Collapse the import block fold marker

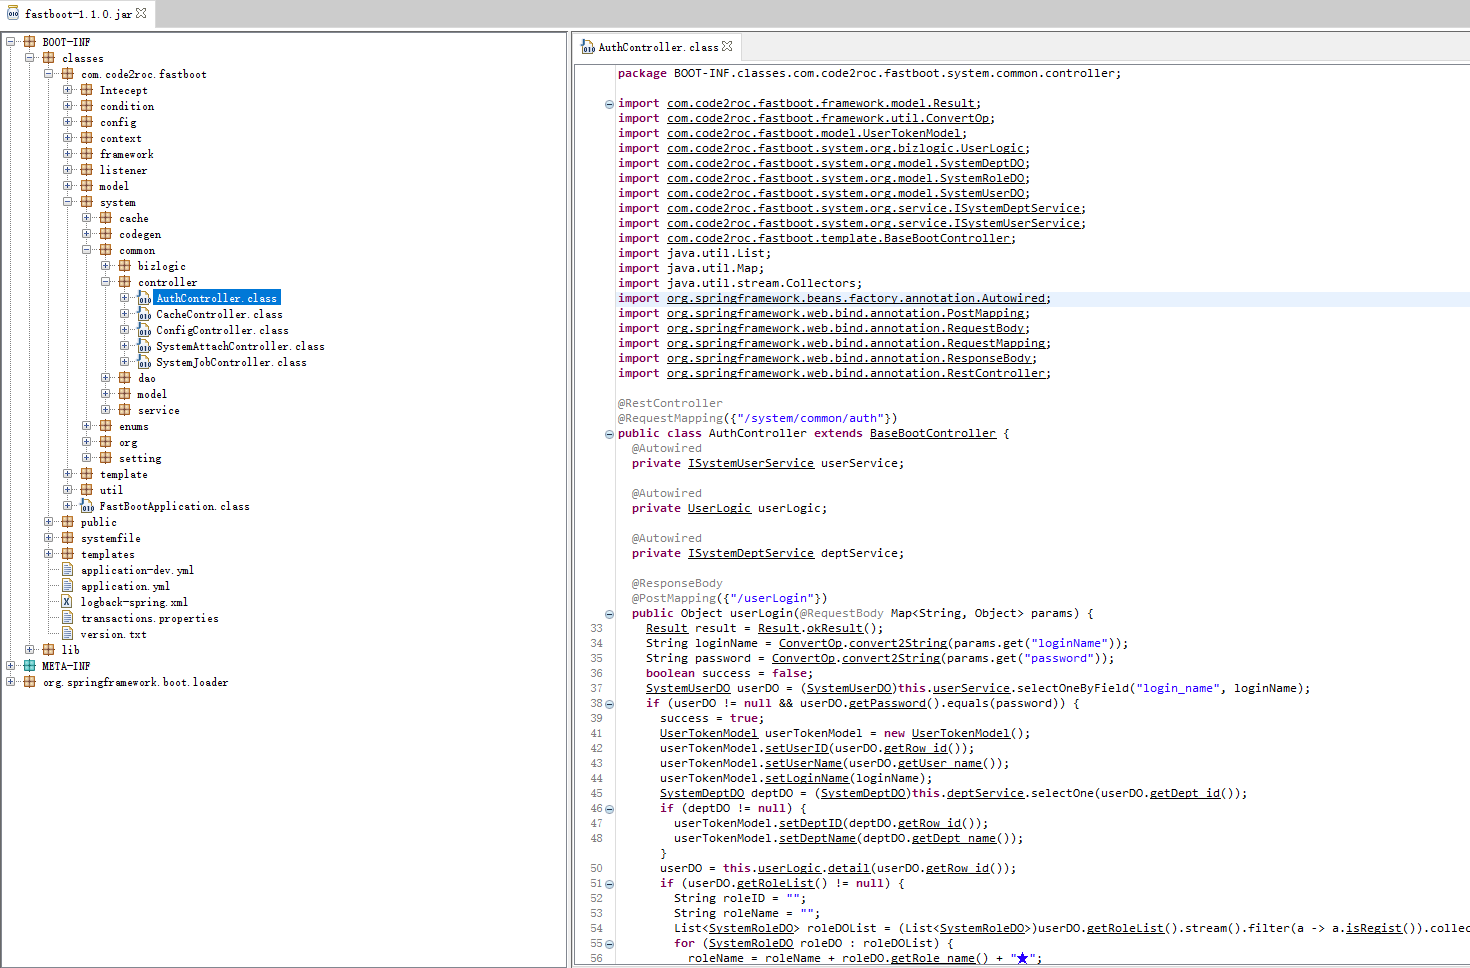609,104
